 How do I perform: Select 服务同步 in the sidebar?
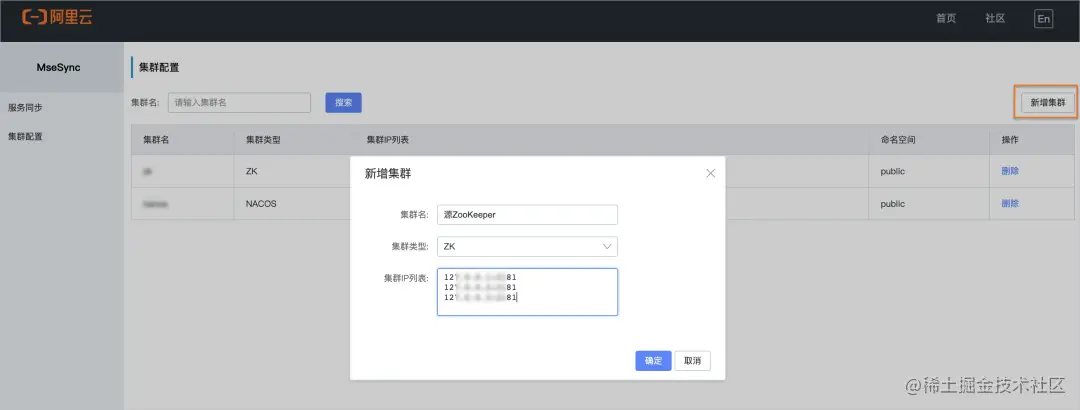[25, 108]
